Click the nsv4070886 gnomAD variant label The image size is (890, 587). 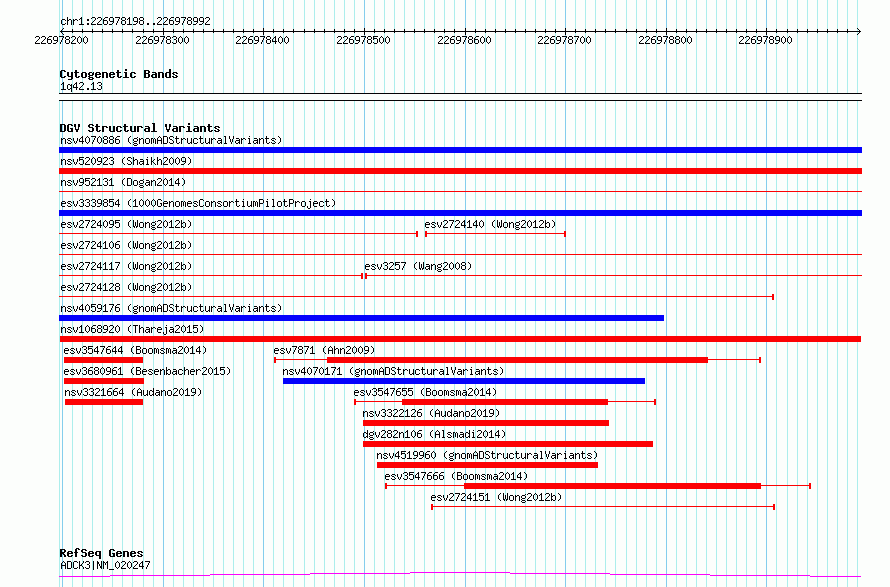[x=171, y=140]
